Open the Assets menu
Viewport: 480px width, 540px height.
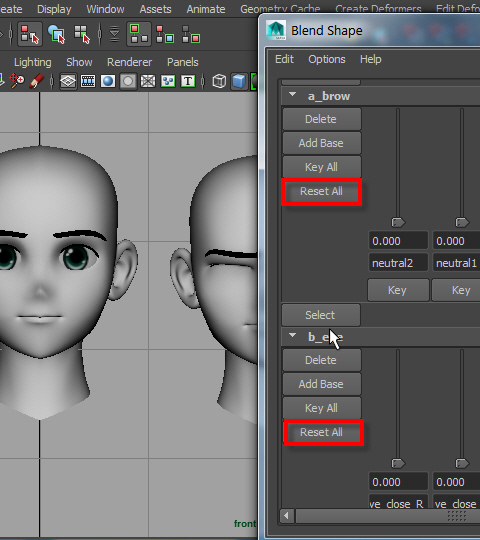pos(155,9)
